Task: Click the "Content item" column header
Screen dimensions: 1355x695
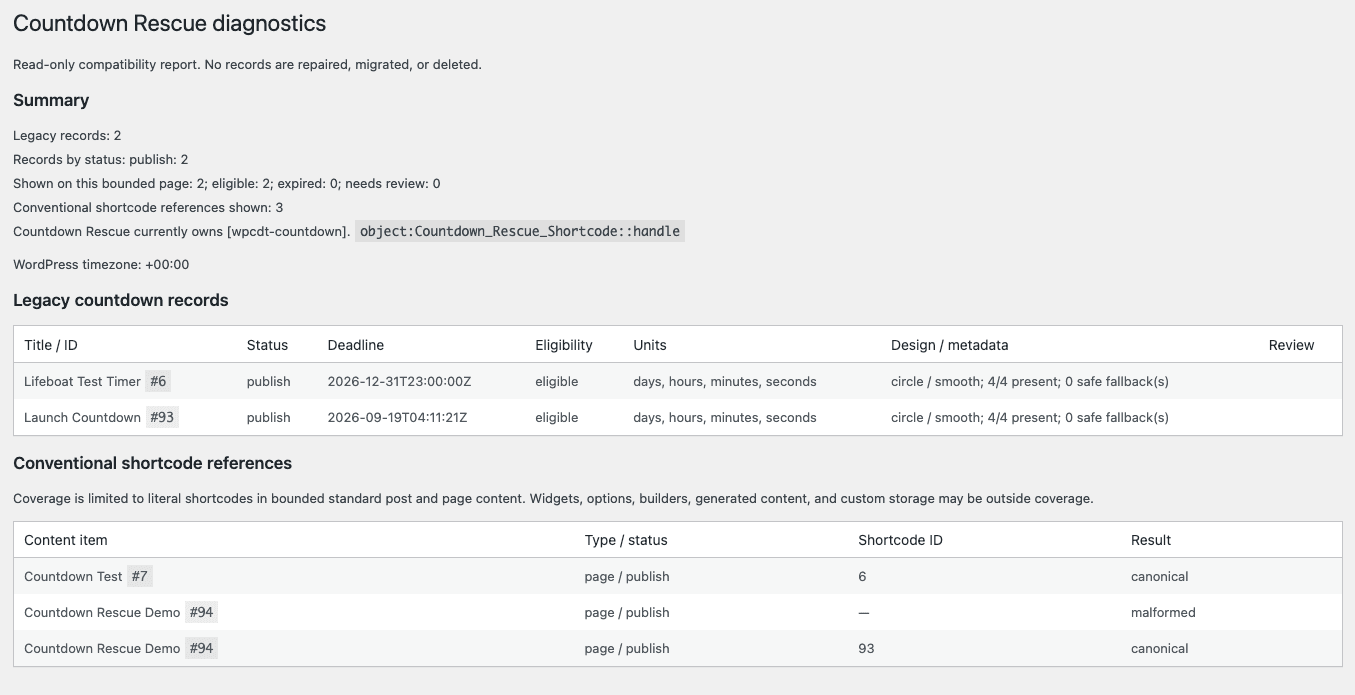Action: click(x=66, y=540)
